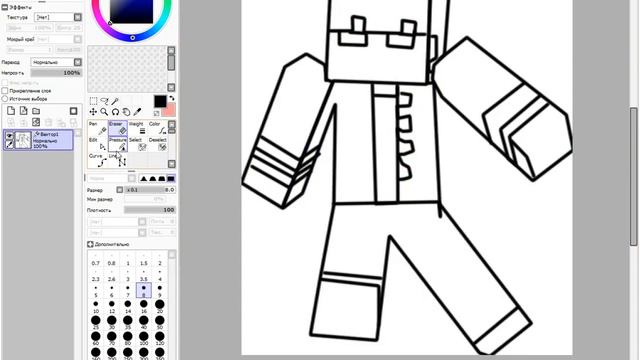Choose the Weight vector tool
The image size is (640, 360).
pyautogui.click(x=138, y=128)
